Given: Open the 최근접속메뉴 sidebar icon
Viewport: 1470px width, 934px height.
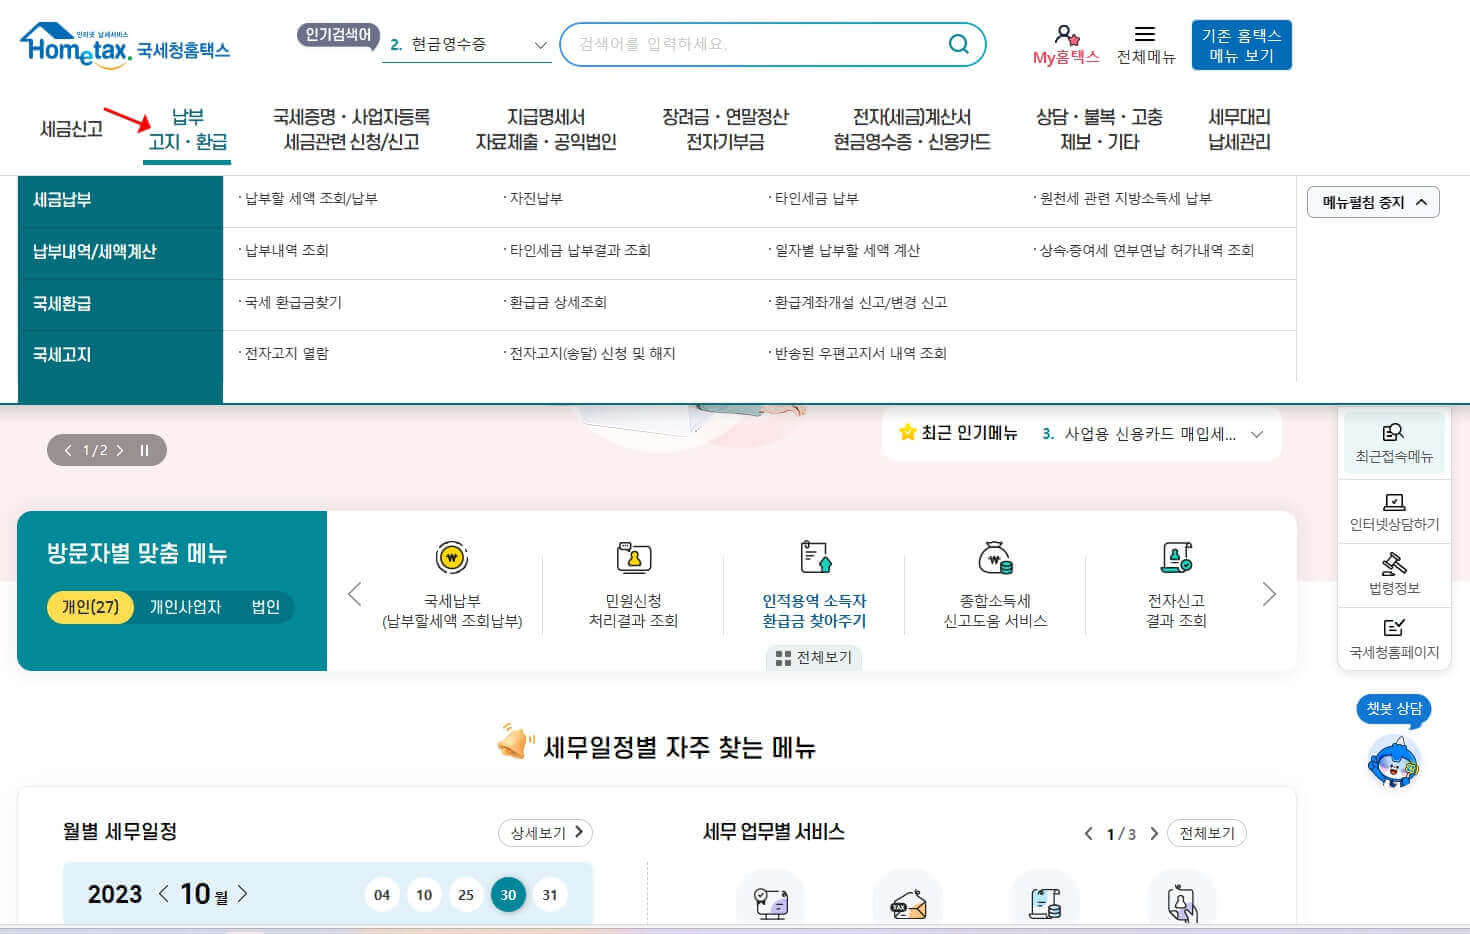Looking at the screenshot, I should click(1393, 441).
